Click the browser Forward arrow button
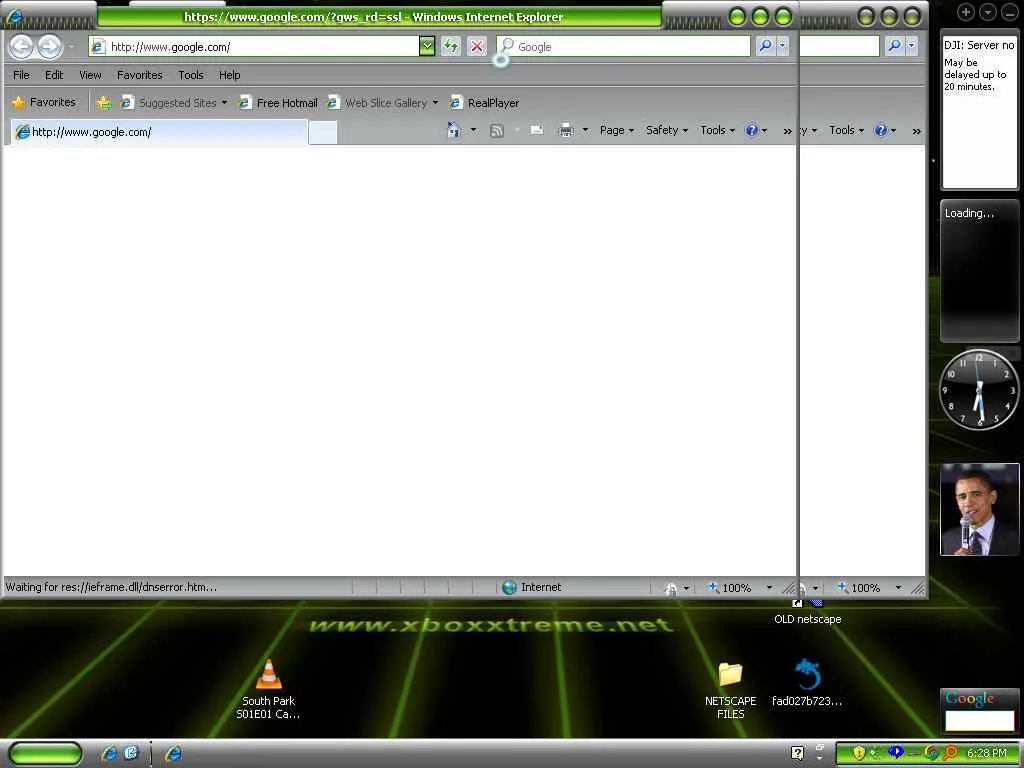The width and height of the screenshot is (1024, 768). (50, 46)
